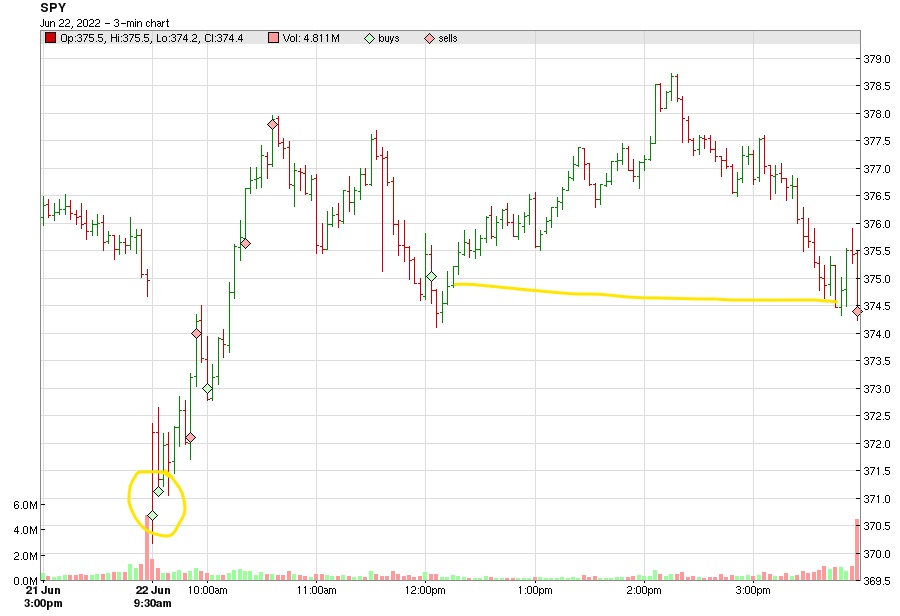Click the 370.0 price axis label
900x616 pixels.
click(877, 555)
